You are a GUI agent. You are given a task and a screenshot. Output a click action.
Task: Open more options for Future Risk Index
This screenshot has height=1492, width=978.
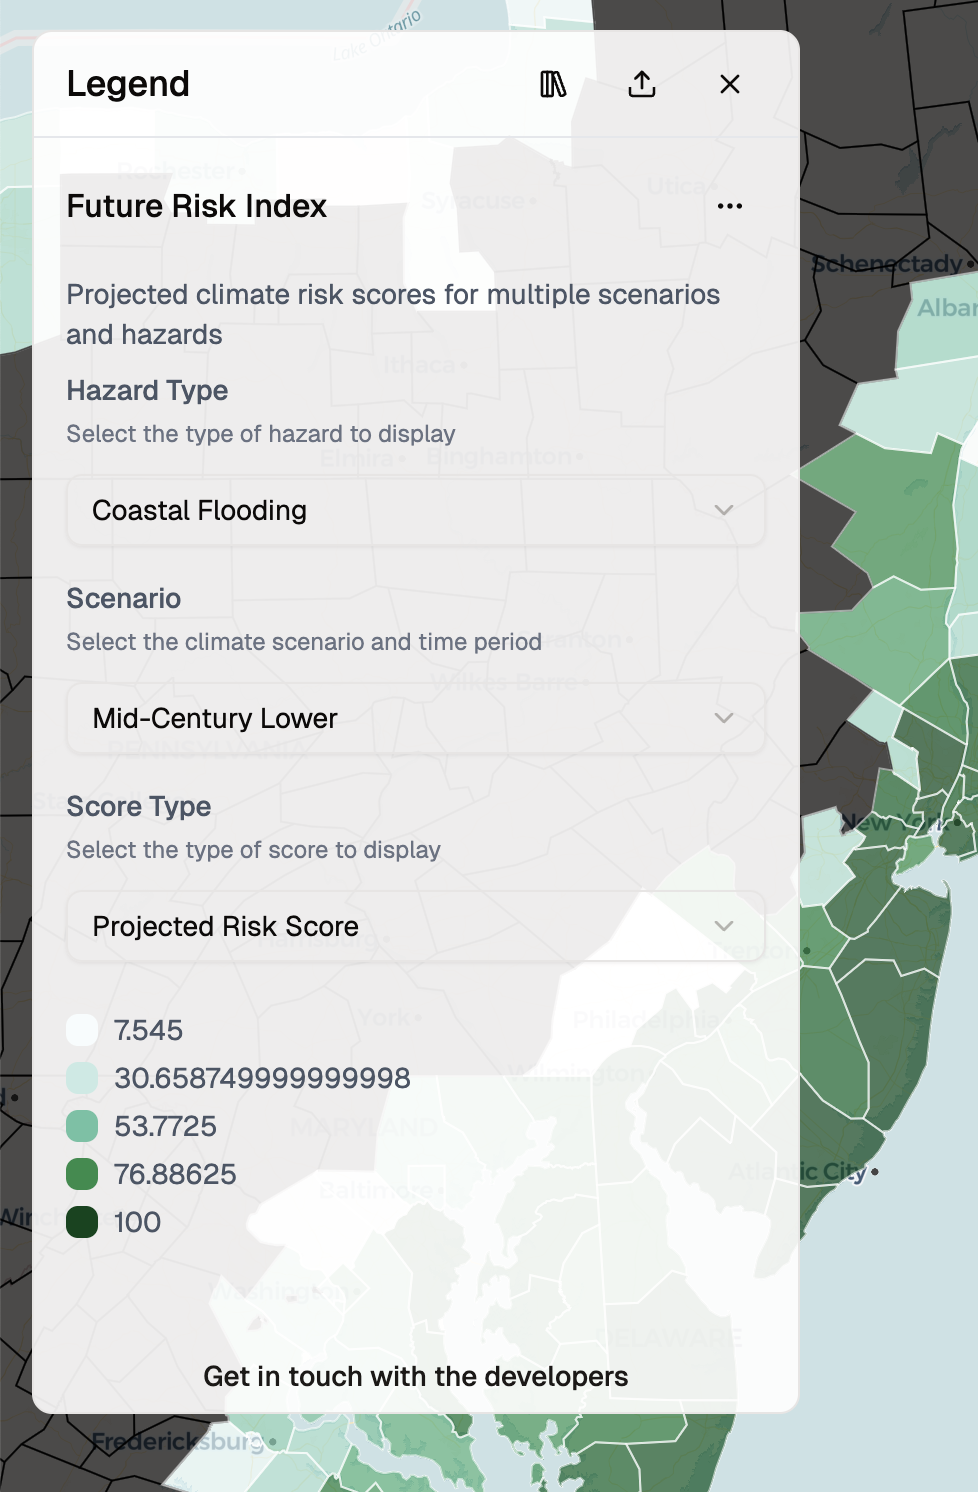(729, 205)
